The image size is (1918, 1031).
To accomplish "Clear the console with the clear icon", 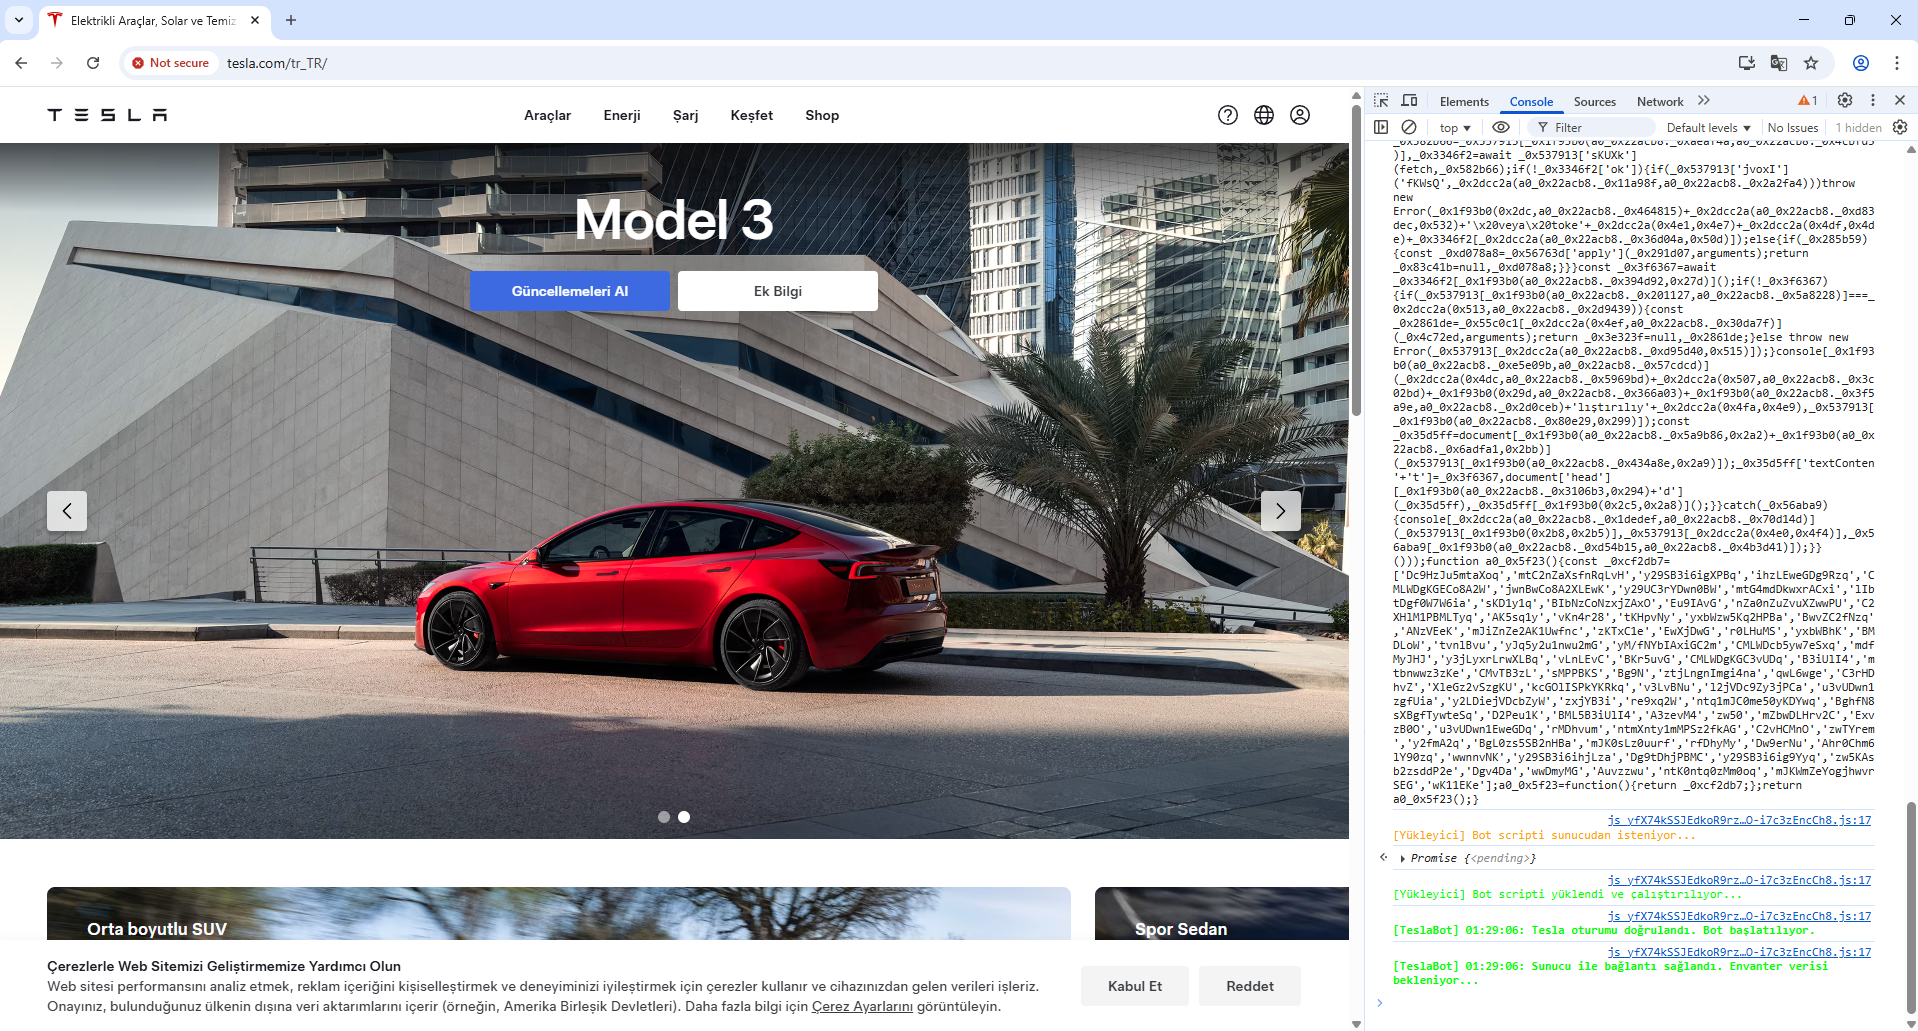I will point(1409,127).
